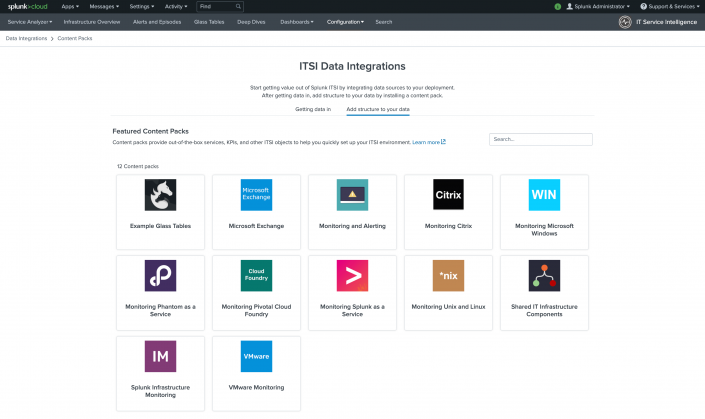Open the Cloud Foundry pack icon

tap(256, 276)
